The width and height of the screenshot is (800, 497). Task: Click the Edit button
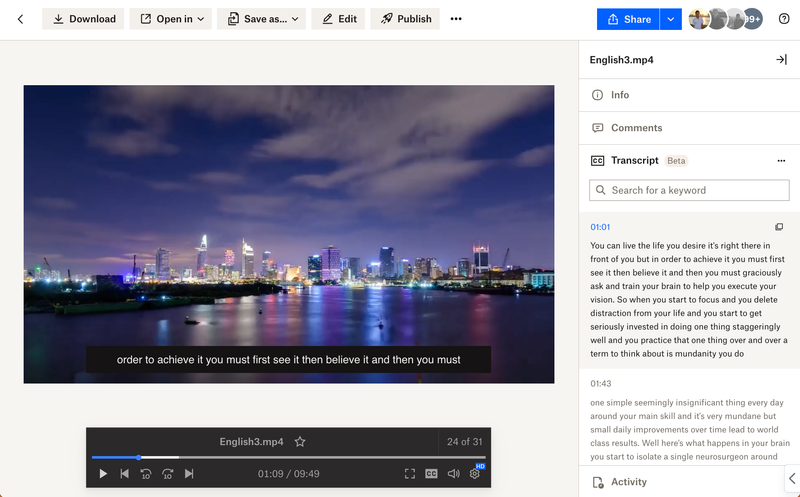click(x=338, y=19)
